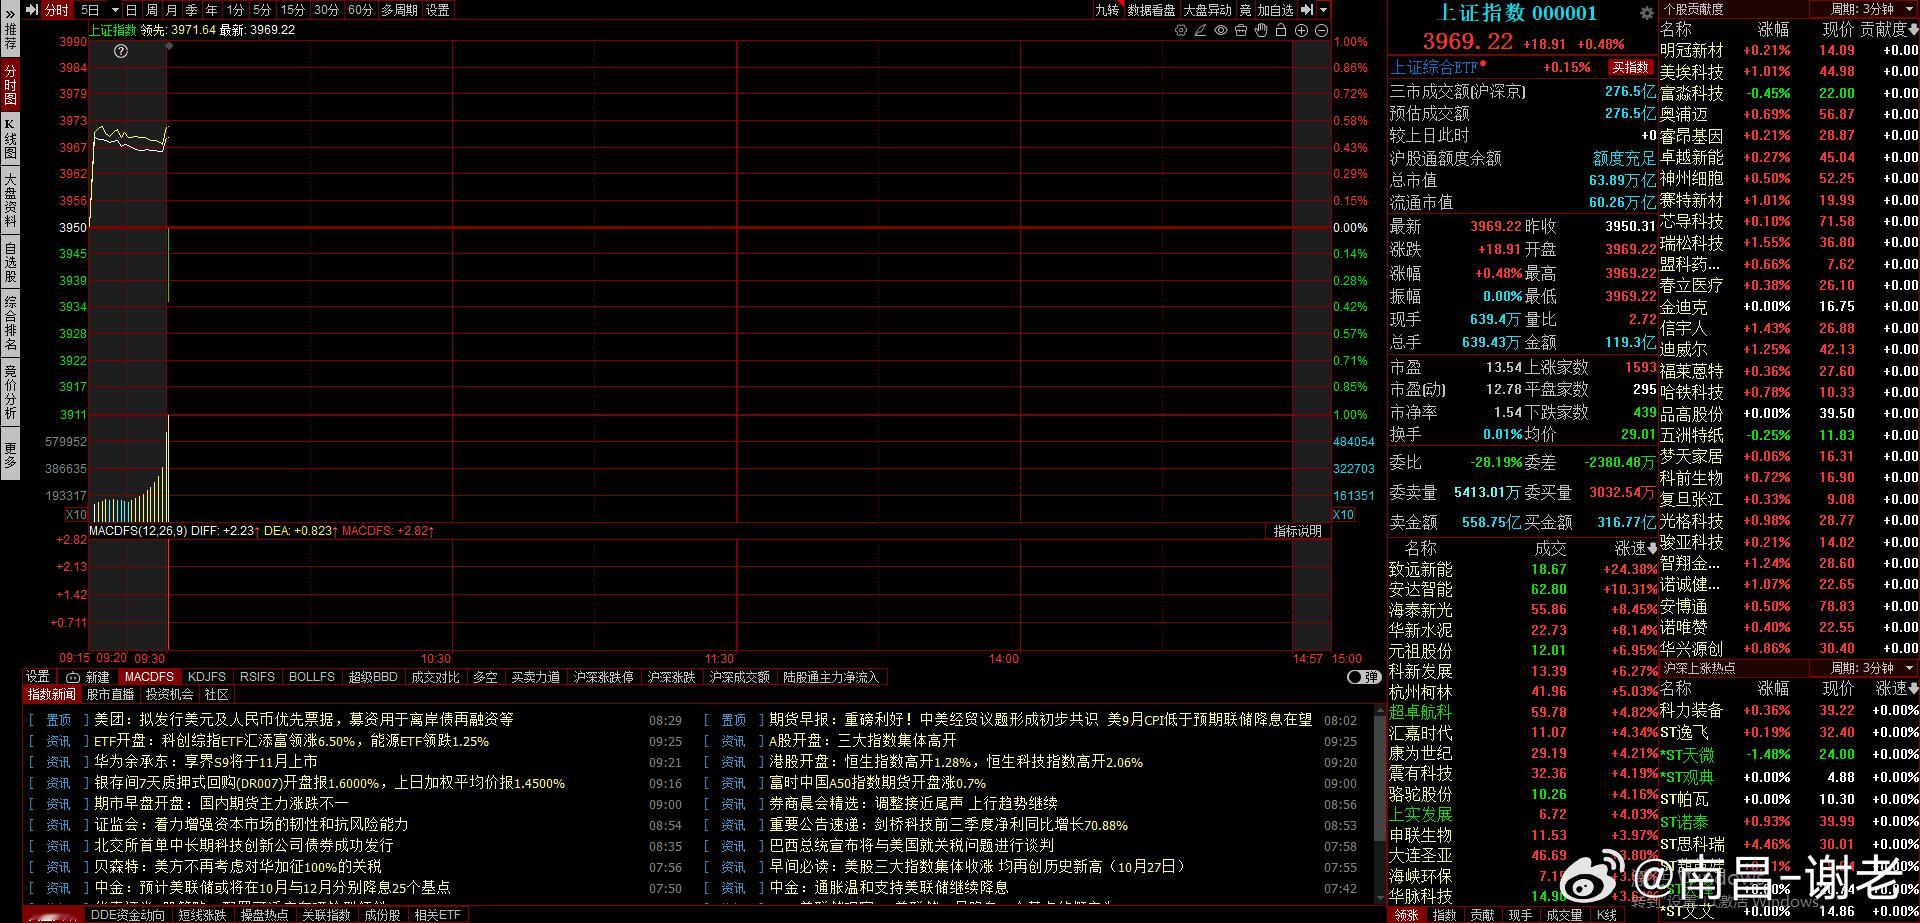
Task: Open the dropdown arrow right of 加自选
Action: (x=1324, y=10)
